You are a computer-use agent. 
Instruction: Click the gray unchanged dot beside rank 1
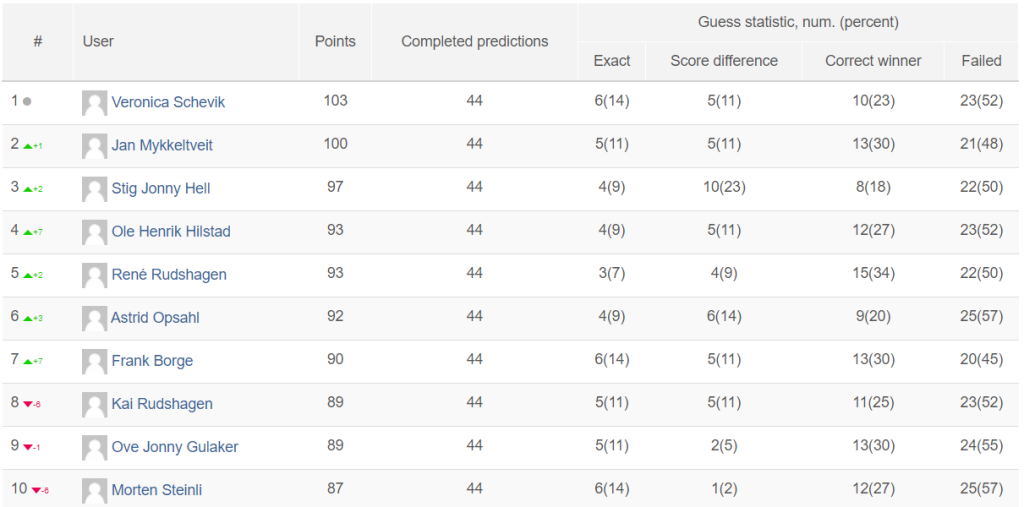point(27,102)
